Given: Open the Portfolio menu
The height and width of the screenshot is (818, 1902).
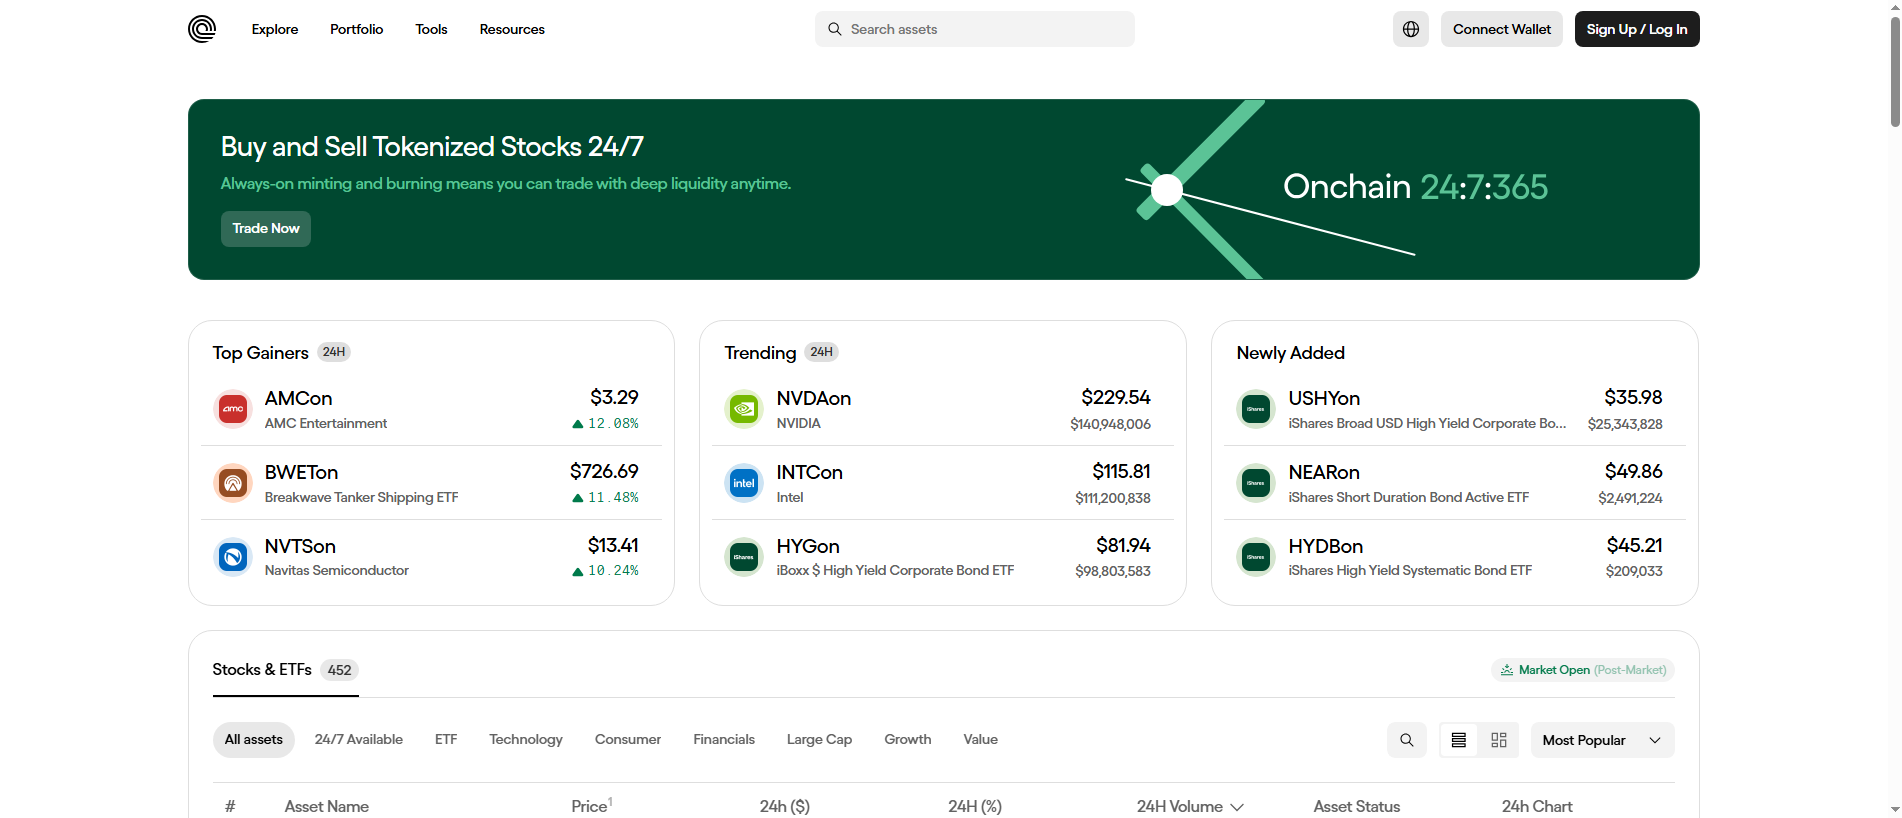Looking at the screenshot, I should click(357, 29).
